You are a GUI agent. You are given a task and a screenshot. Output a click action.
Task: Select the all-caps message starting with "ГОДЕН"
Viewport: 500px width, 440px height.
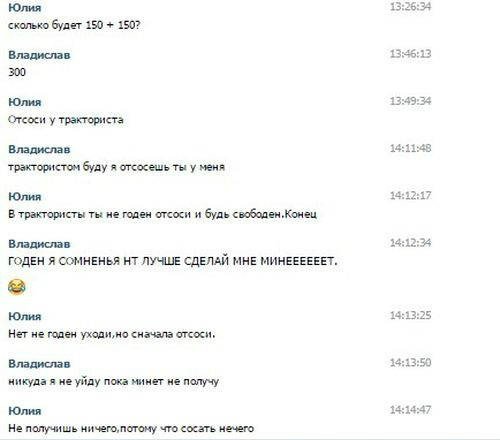point(173,261)
